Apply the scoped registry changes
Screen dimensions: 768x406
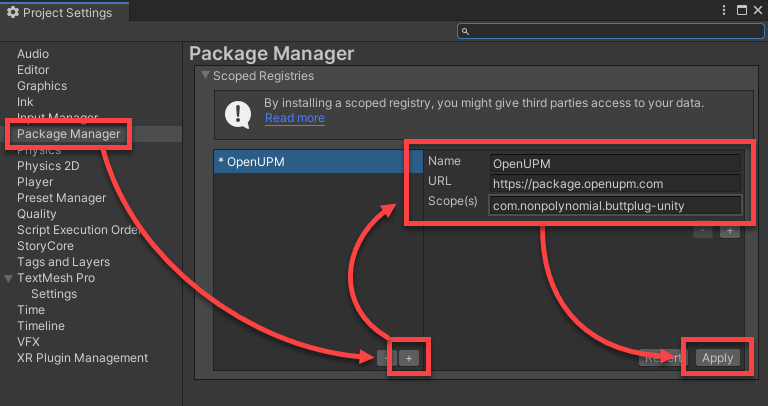click(718, 358)
